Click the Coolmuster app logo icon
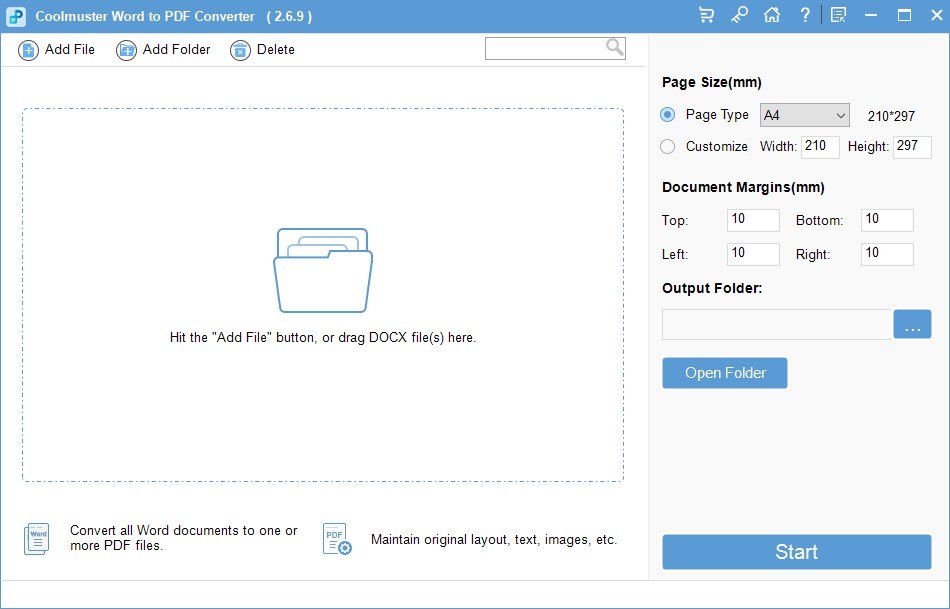 (16, 16)
